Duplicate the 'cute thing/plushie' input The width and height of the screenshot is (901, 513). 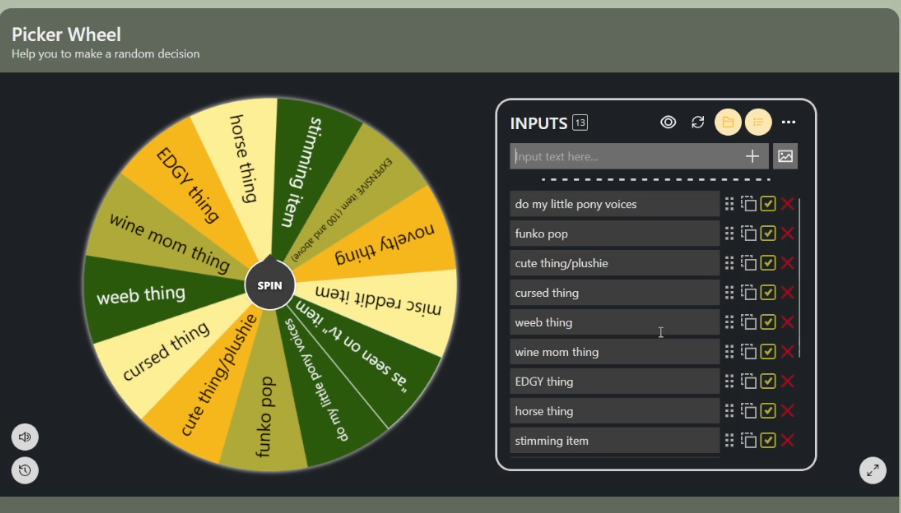point(748,263)
